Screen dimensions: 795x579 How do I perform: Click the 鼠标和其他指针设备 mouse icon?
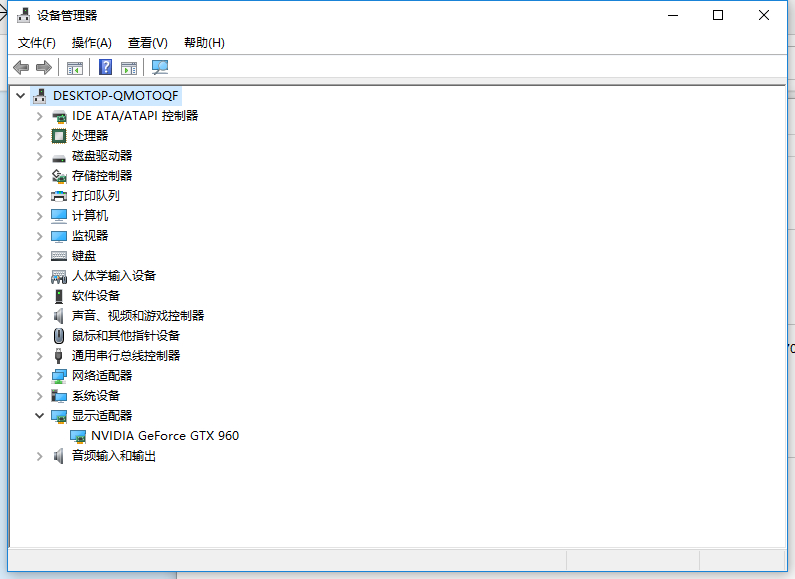point(59,336)
